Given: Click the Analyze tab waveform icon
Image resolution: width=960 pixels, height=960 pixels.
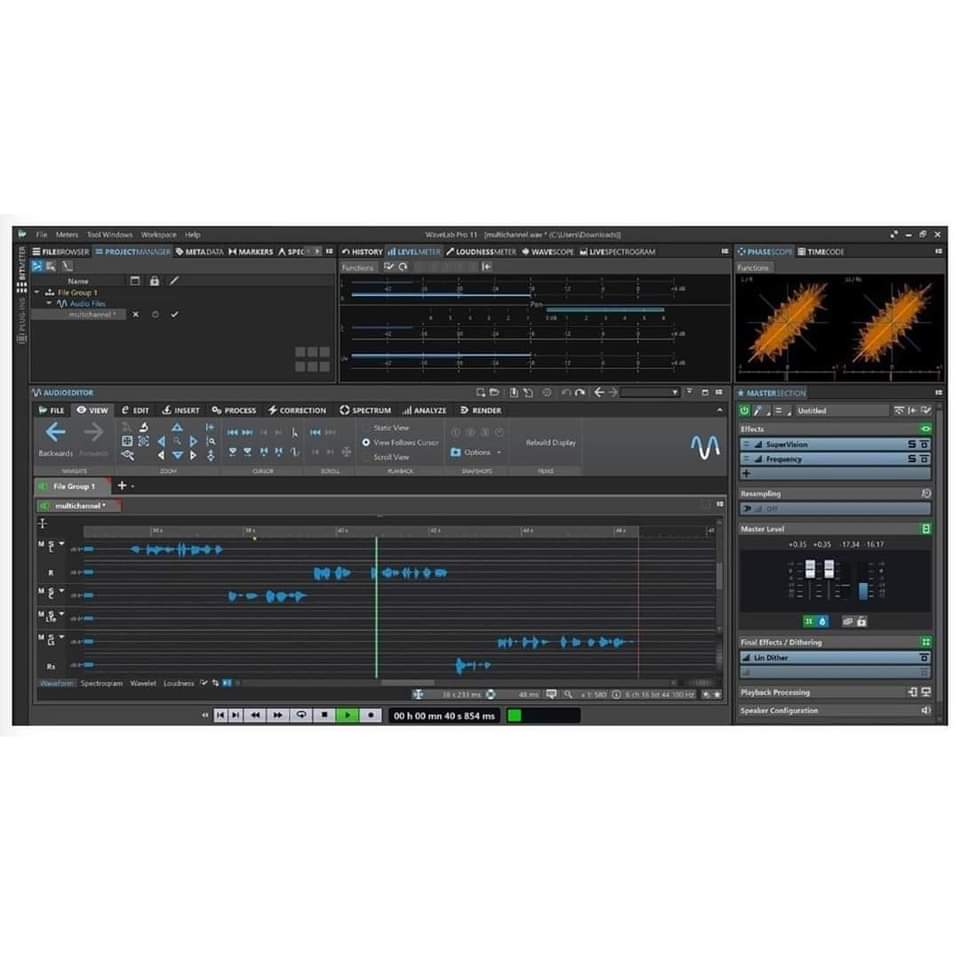Looking at the screenshot, I should (x=409, y=410).
